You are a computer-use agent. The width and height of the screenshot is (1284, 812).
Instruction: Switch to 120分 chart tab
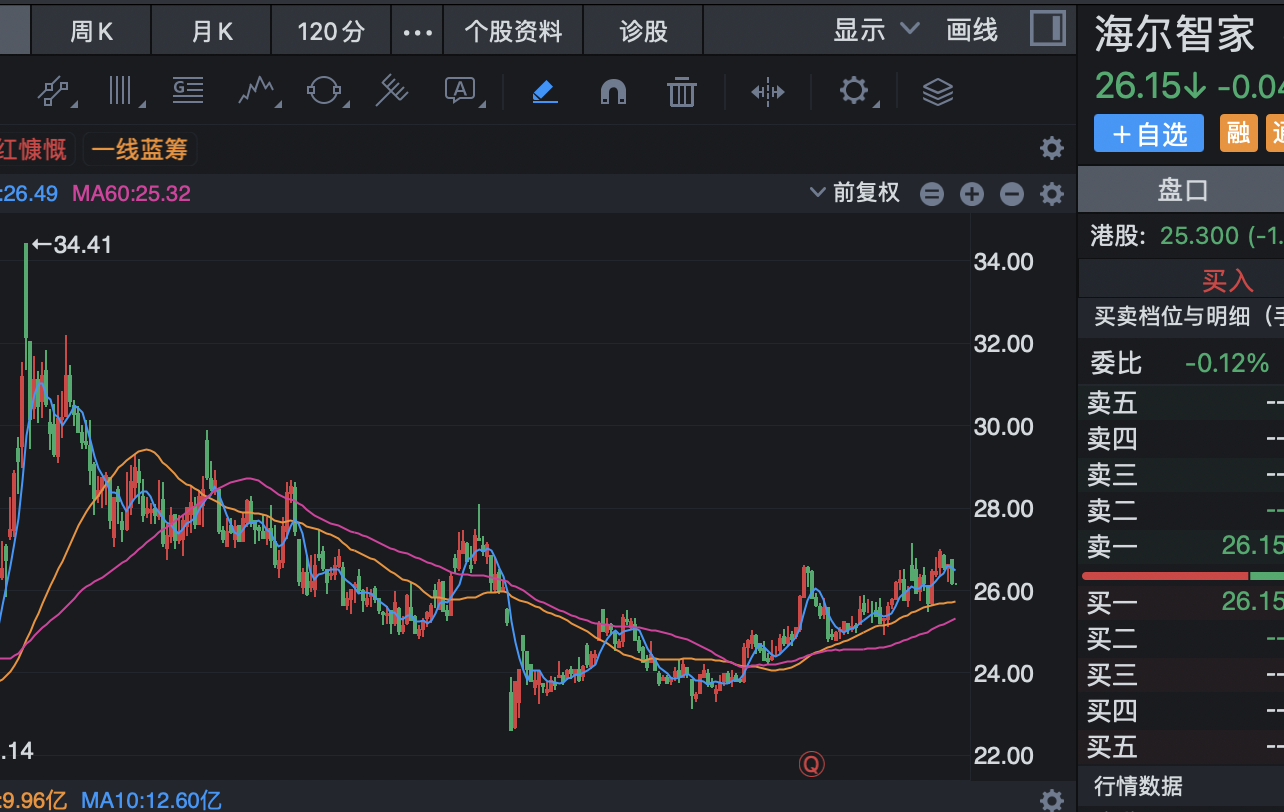pos(331,31)
